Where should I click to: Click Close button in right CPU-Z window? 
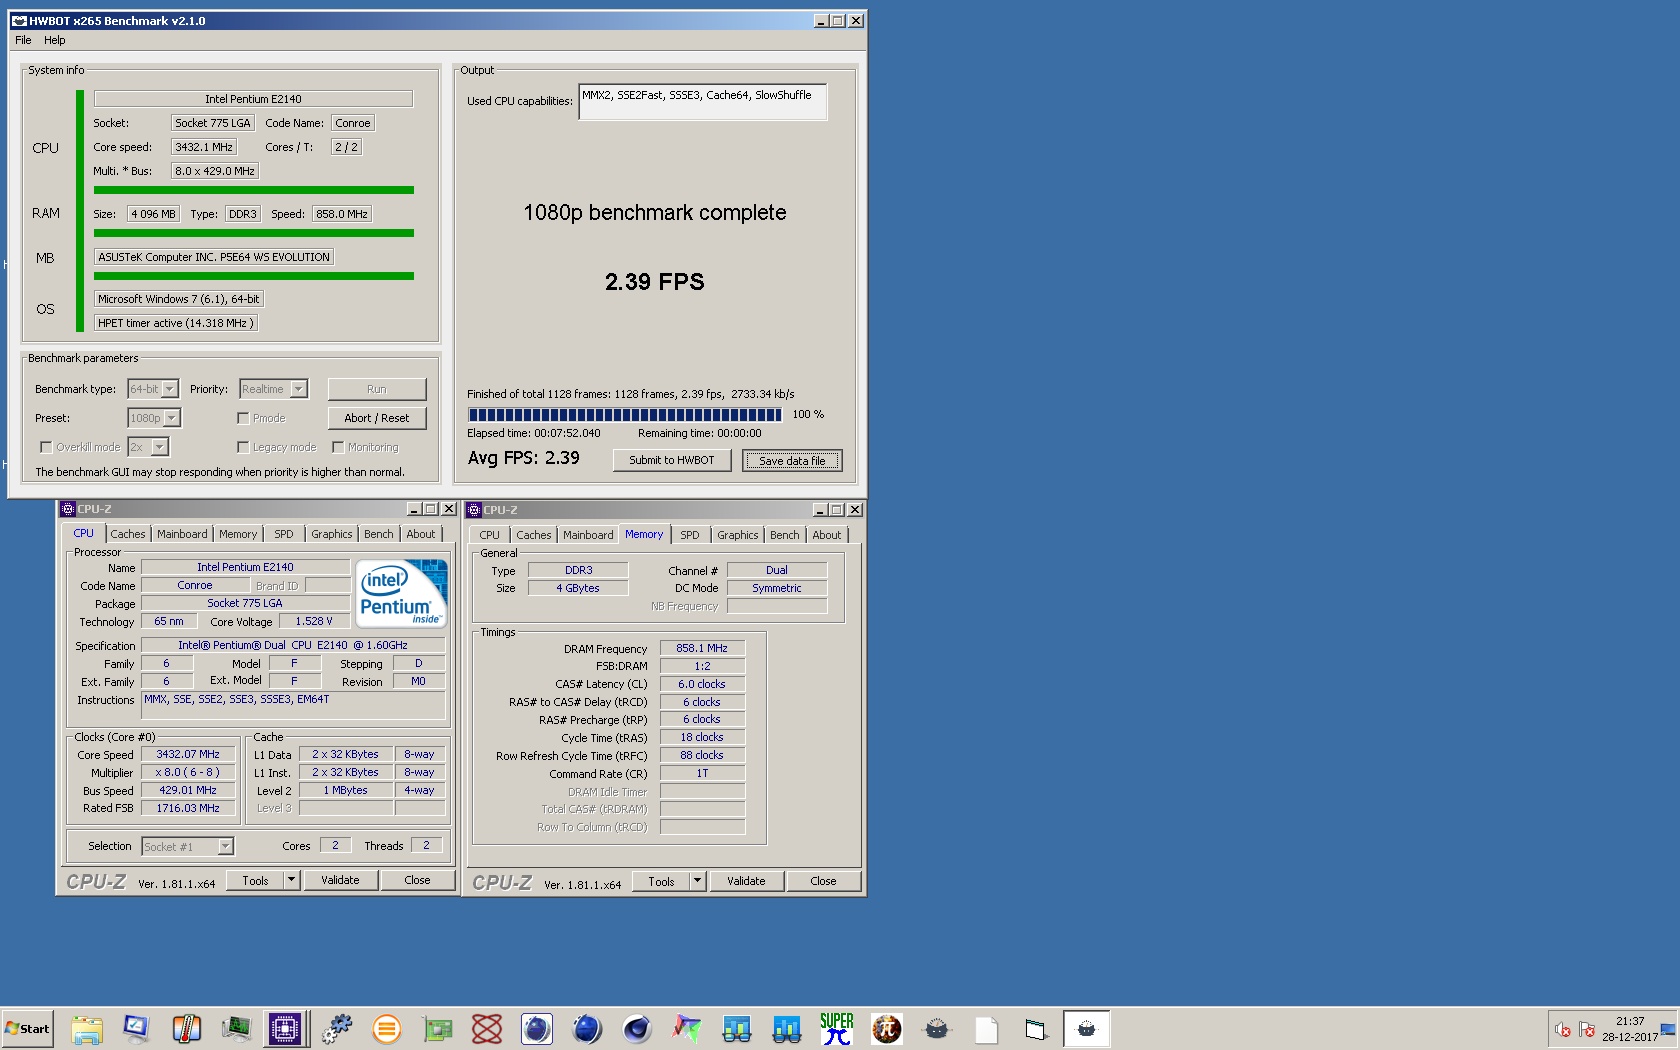pyautogui.click(x=823, y=881)
